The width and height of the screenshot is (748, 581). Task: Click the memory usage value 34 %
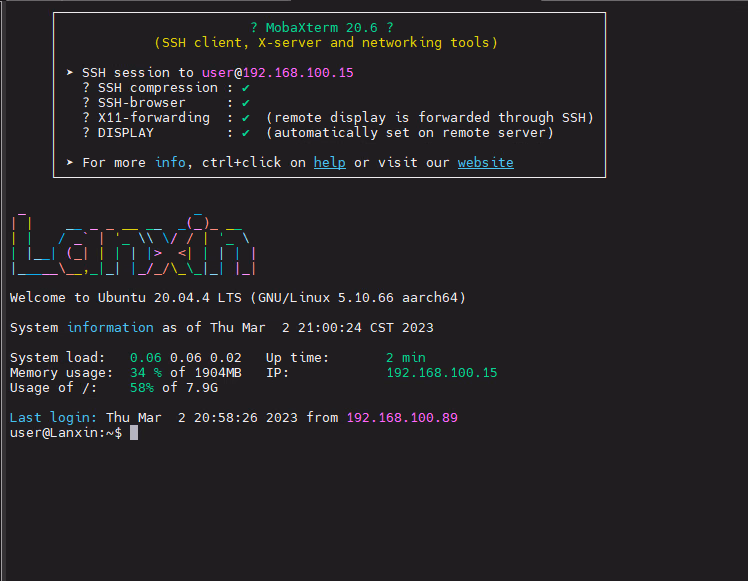[x=146, y=373]
